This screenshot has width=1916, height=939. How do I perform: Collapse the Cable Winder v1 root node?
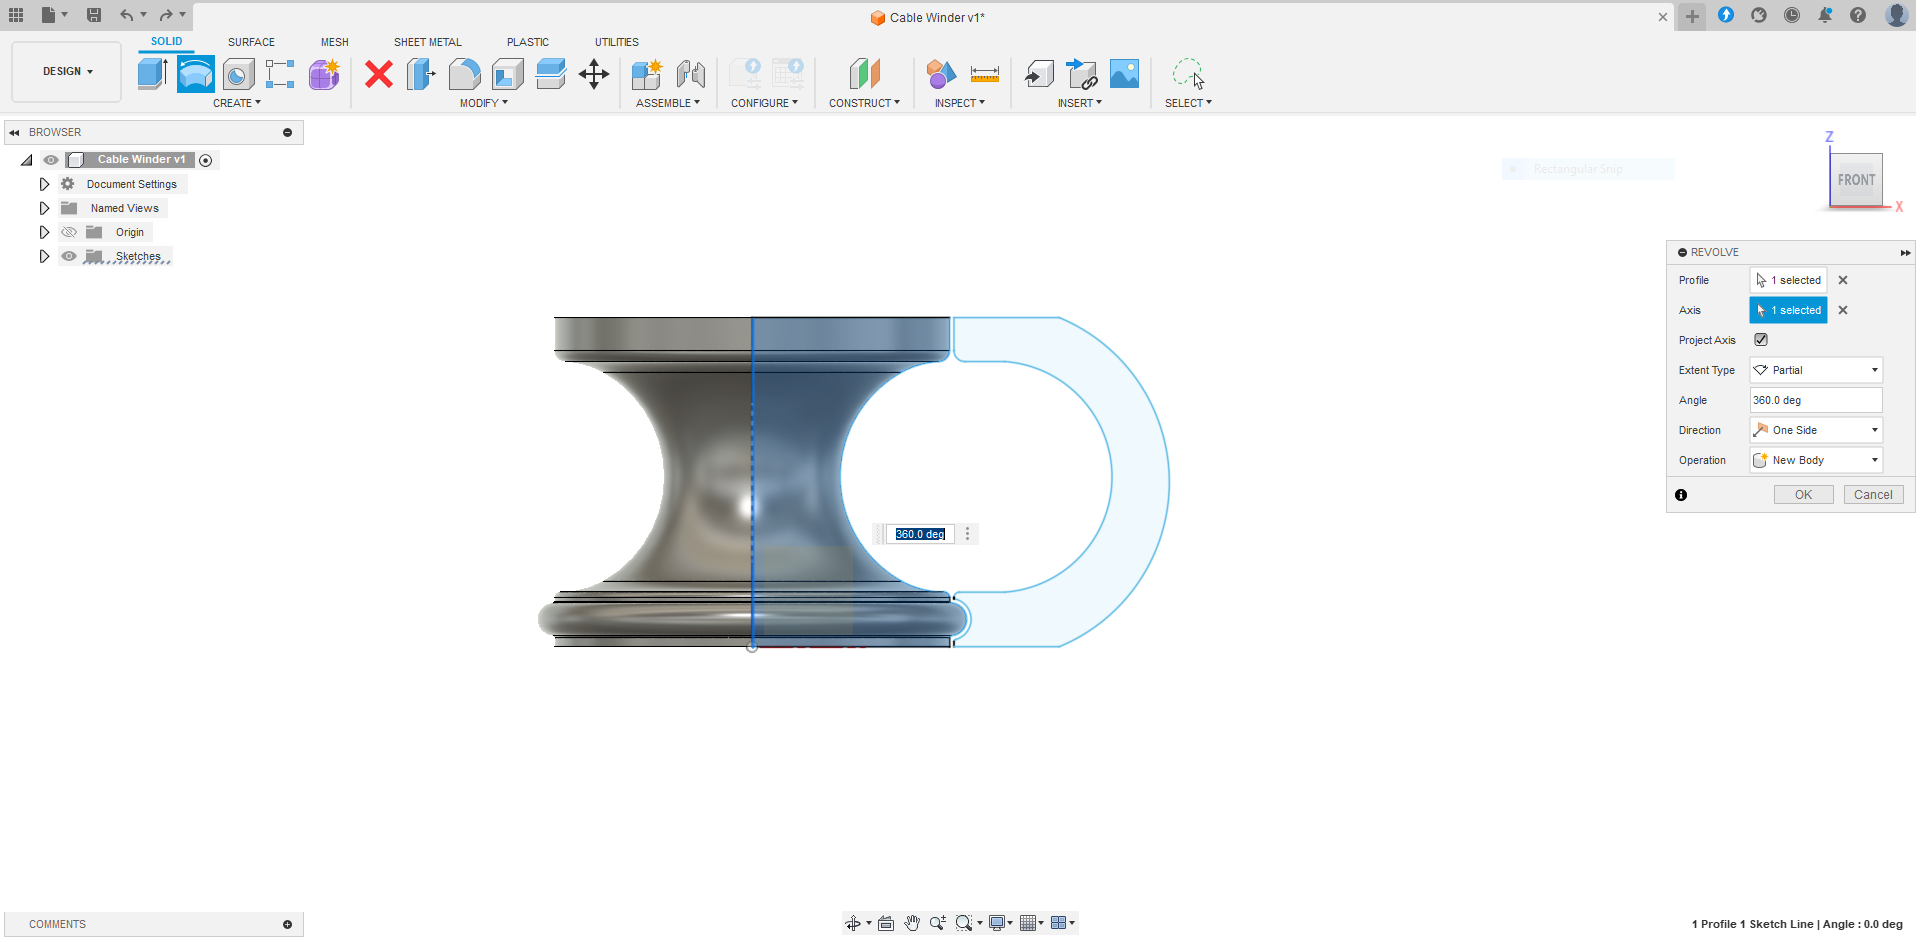[27, 160]
